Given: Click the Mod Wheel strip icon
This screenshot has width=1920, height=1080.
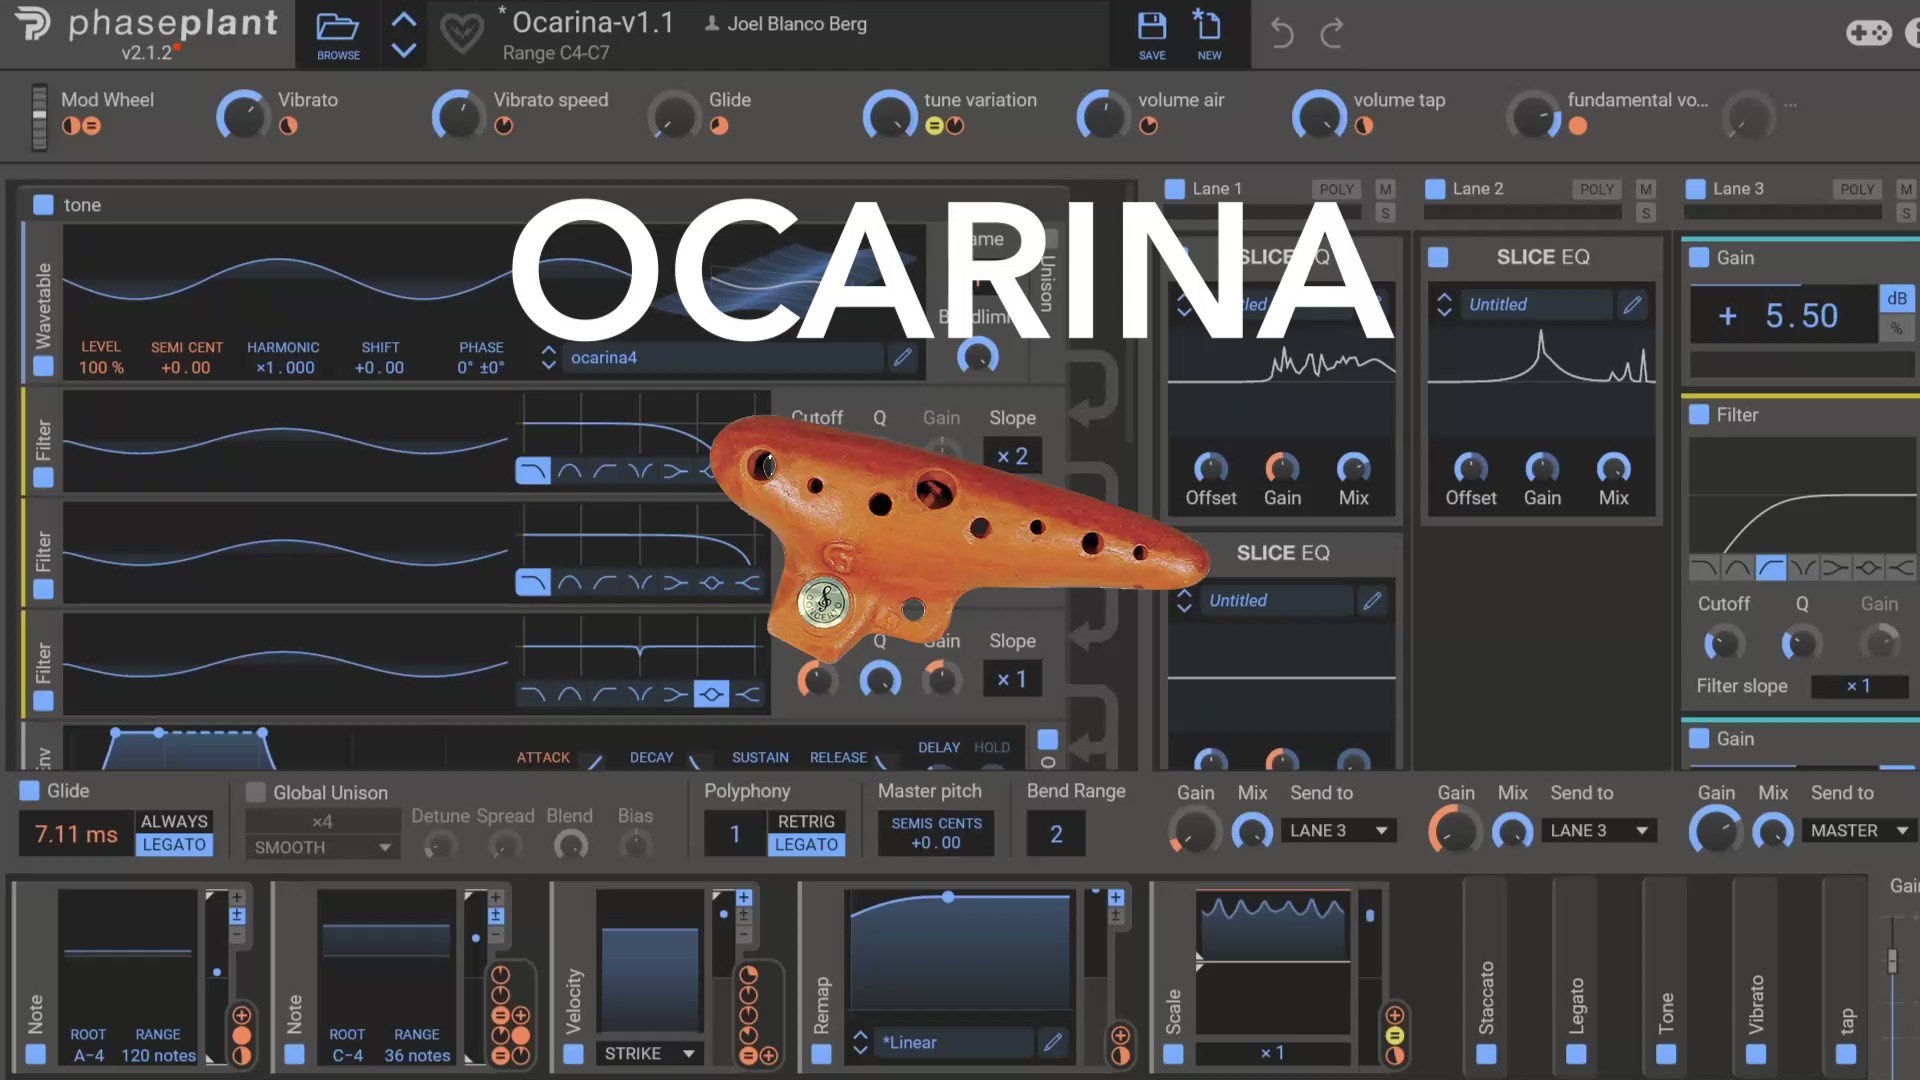Looking at the screenshot, I should pos(39,116).
